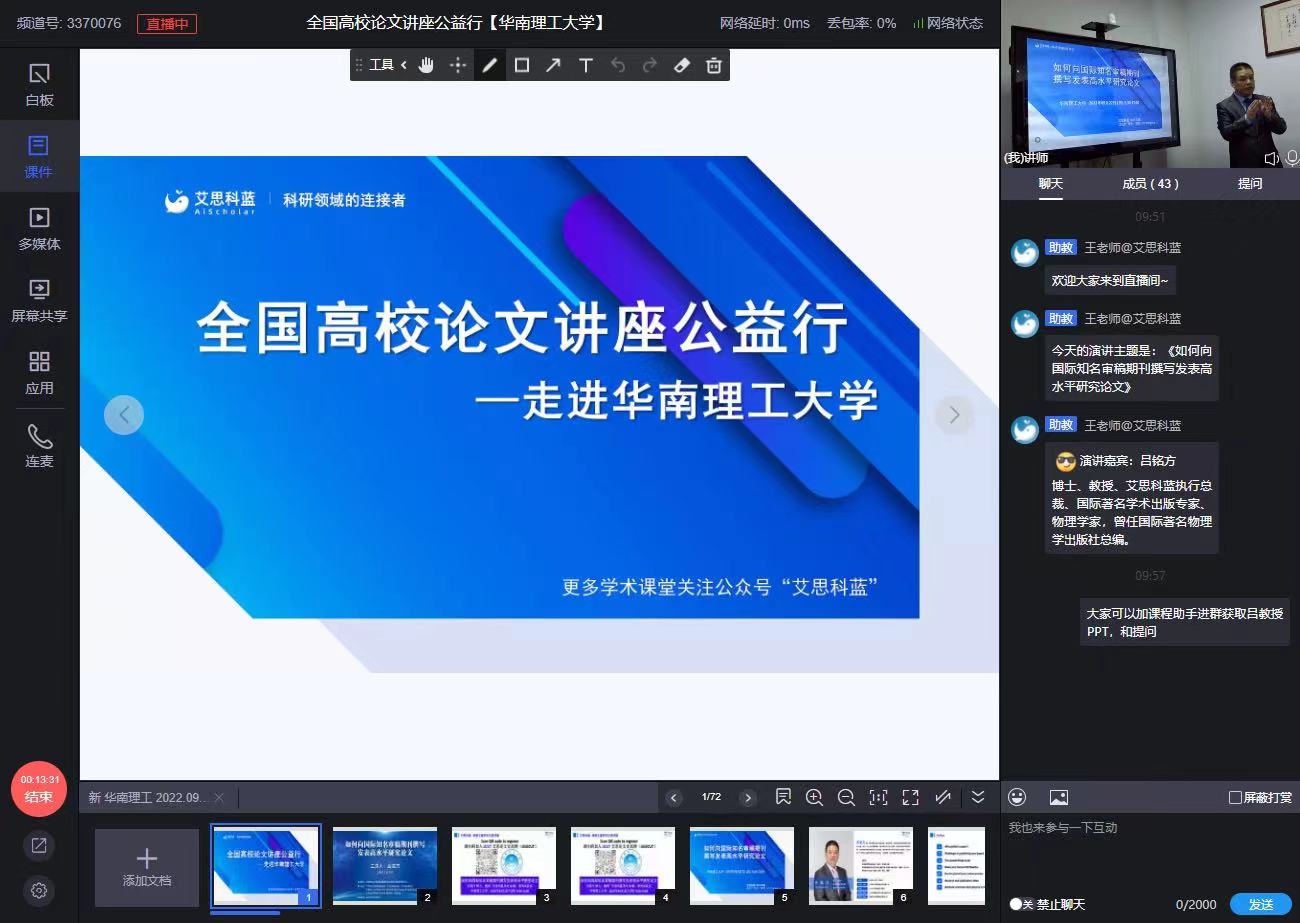Select the pencil drawing tool
1300x923 pixels.
pos(490,65)
